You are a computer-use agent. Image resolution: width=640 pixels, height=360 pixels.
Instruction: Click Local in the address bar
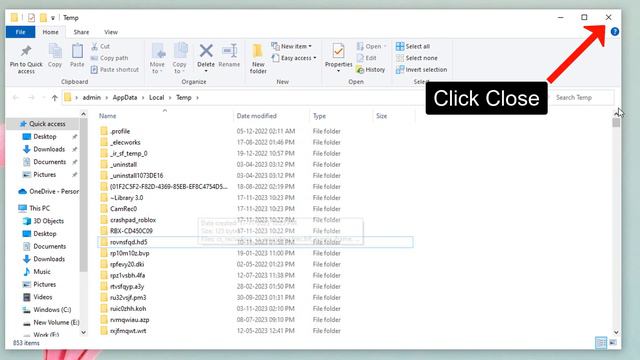coord(156,98)
